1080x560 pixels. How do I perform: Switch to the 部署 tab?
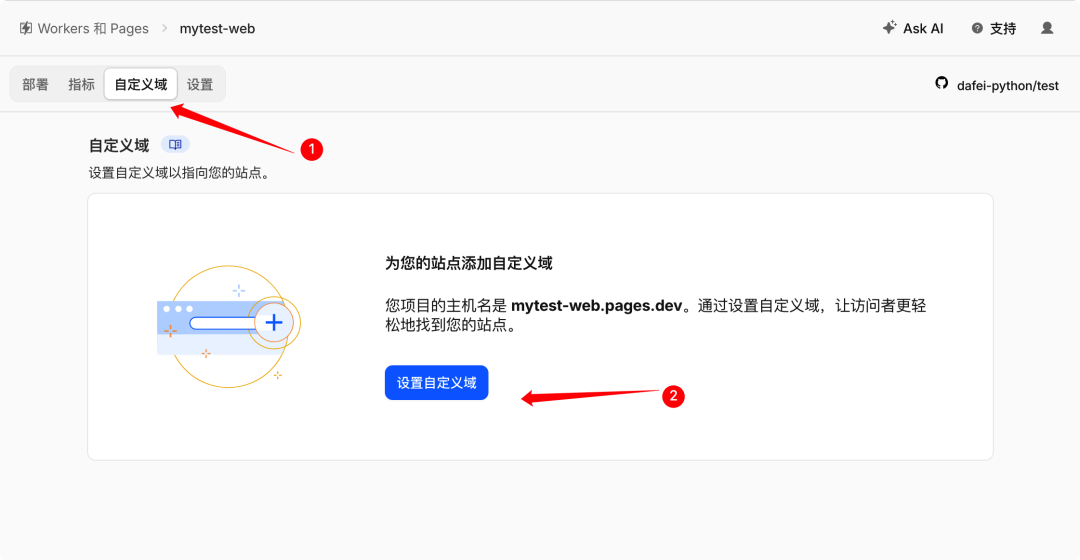click(x=35, y=84)
